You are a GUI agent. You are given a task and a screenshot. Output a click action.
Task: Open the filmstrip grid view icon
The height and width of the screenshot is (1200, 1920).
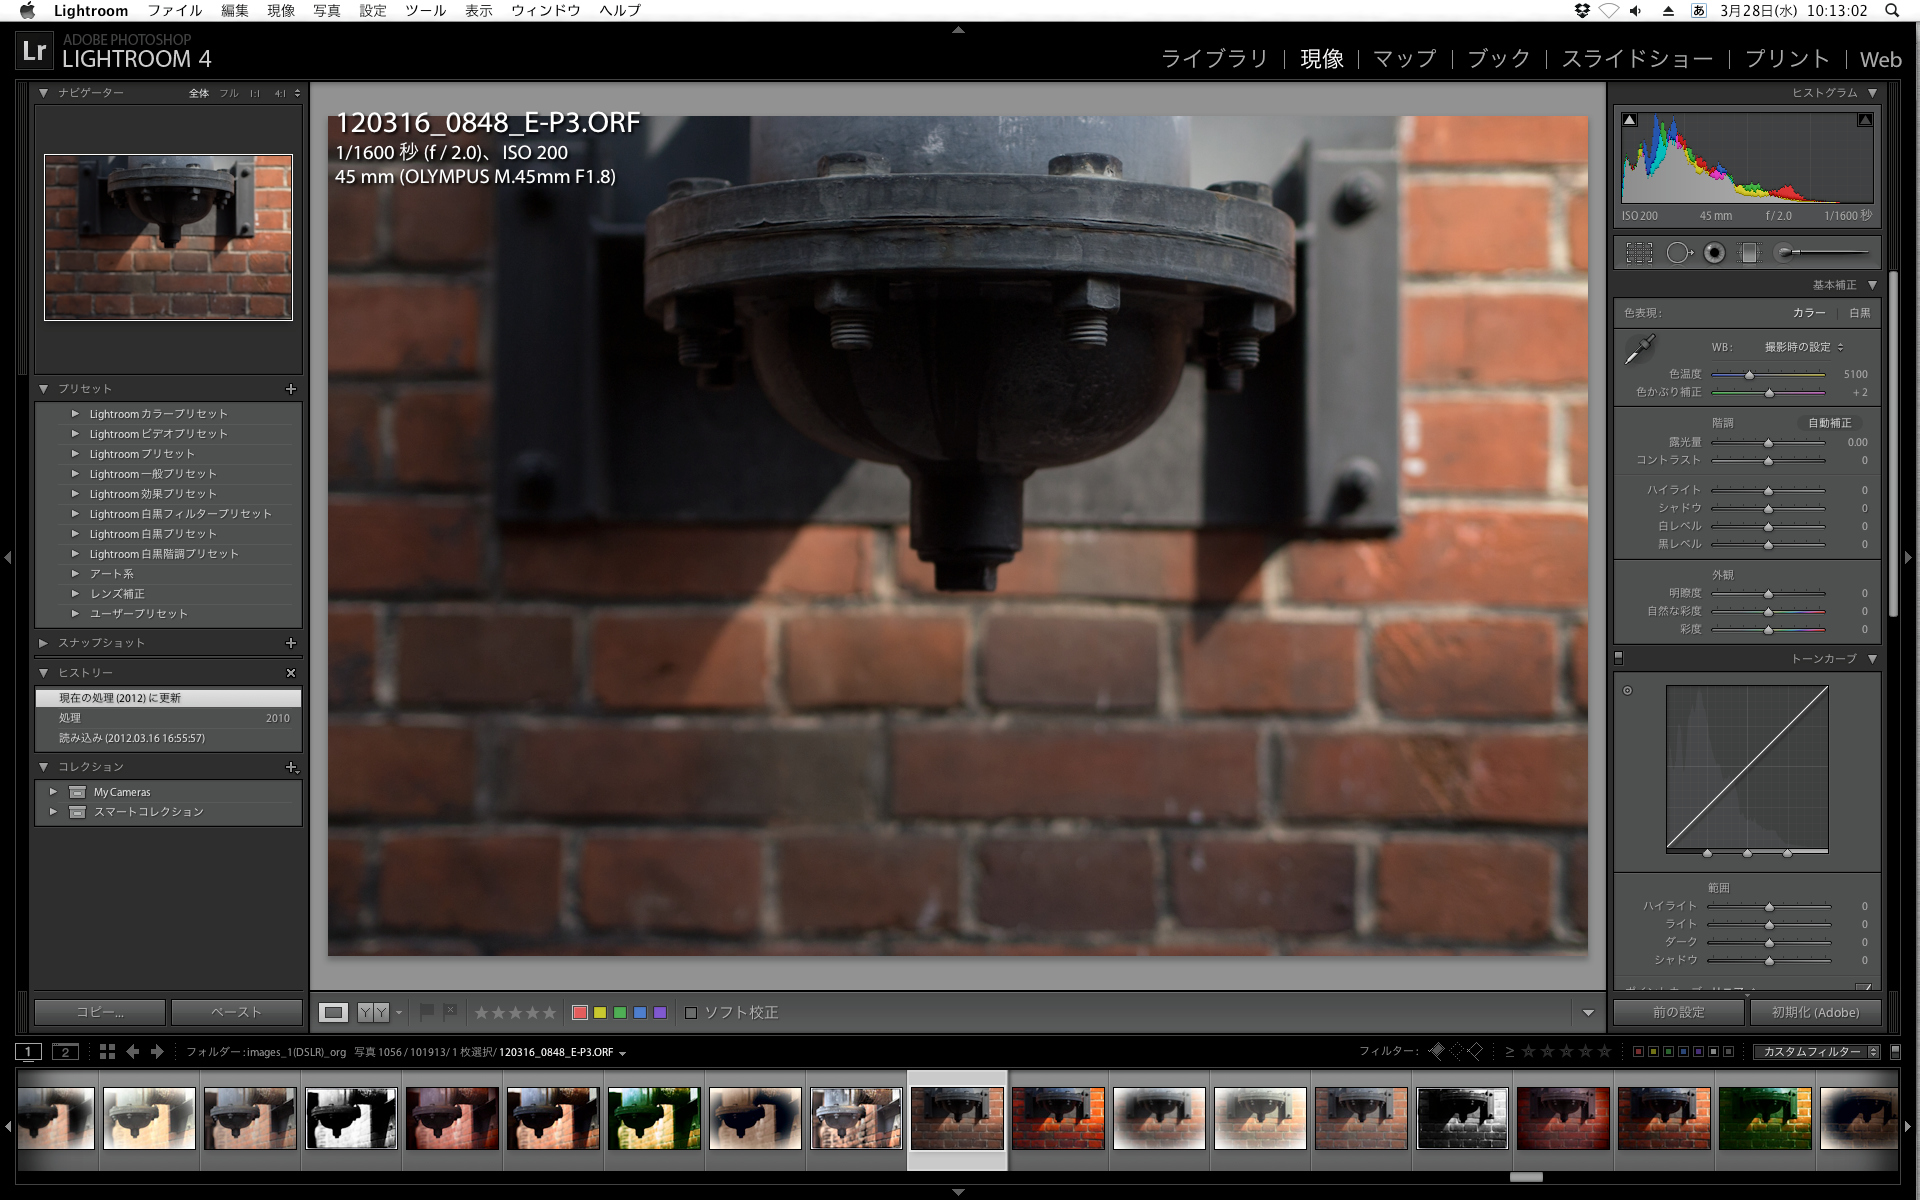(107, 1051)
